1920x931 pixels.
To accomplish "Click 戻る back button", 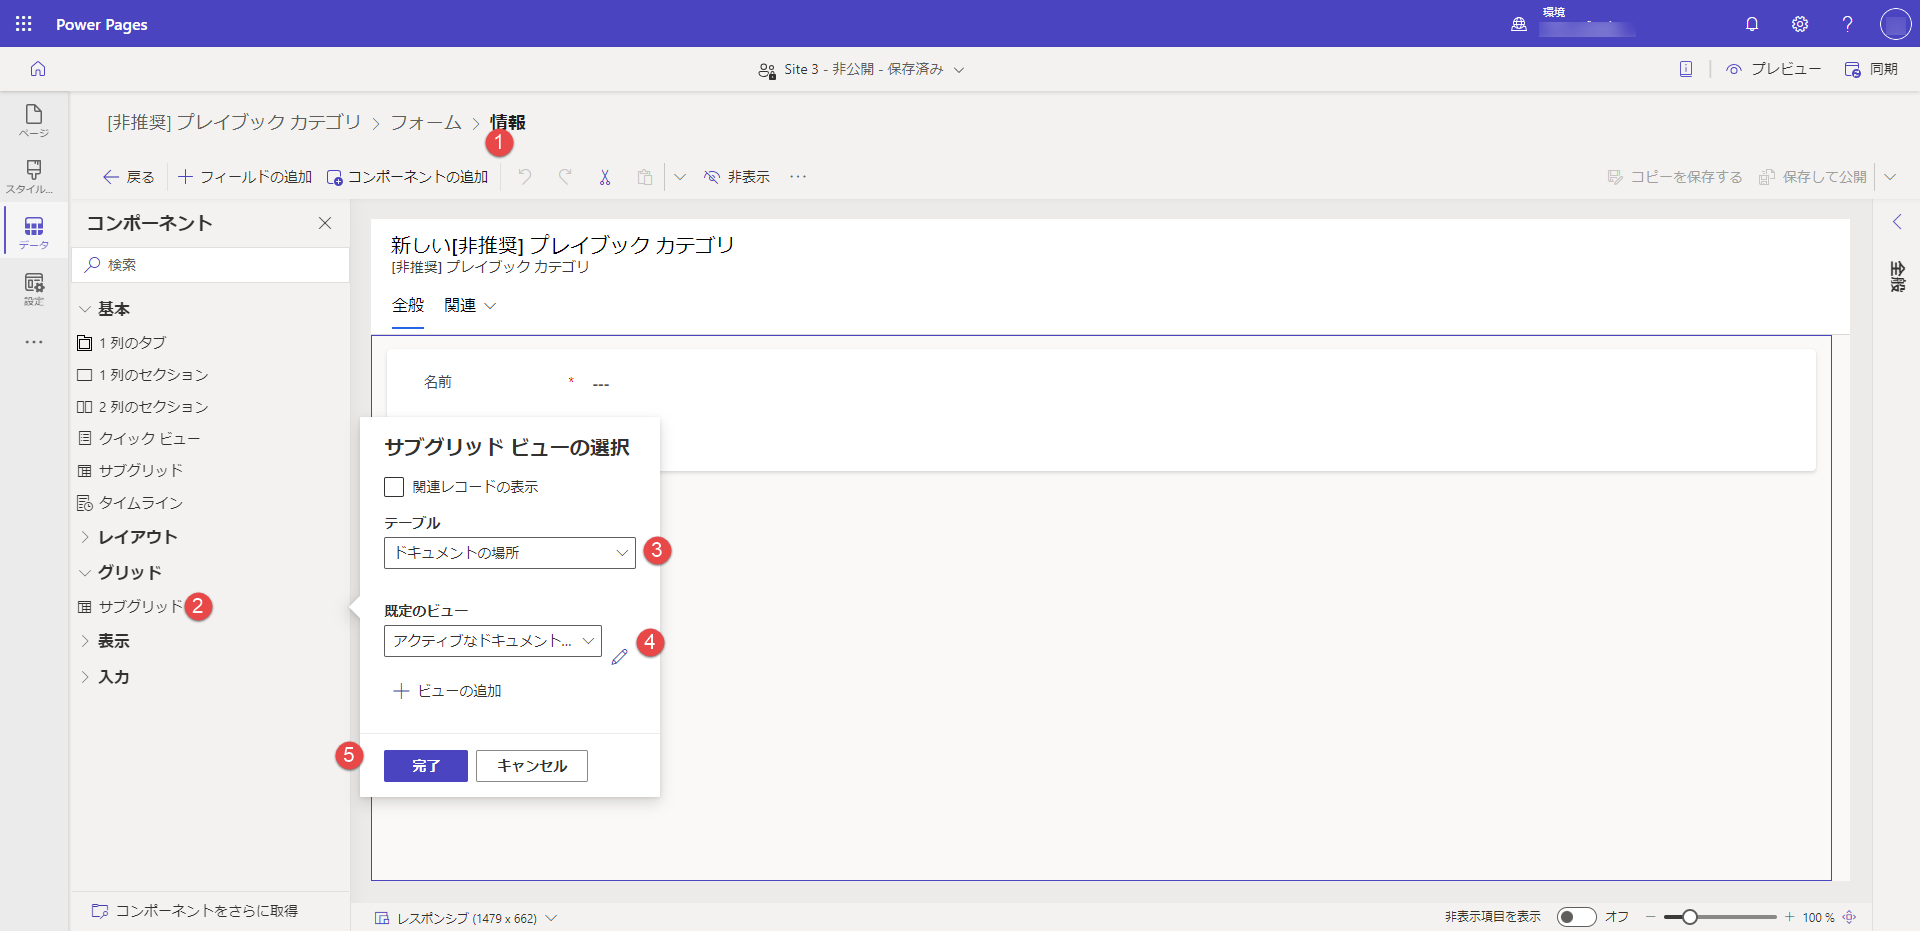I will point(129,177).
